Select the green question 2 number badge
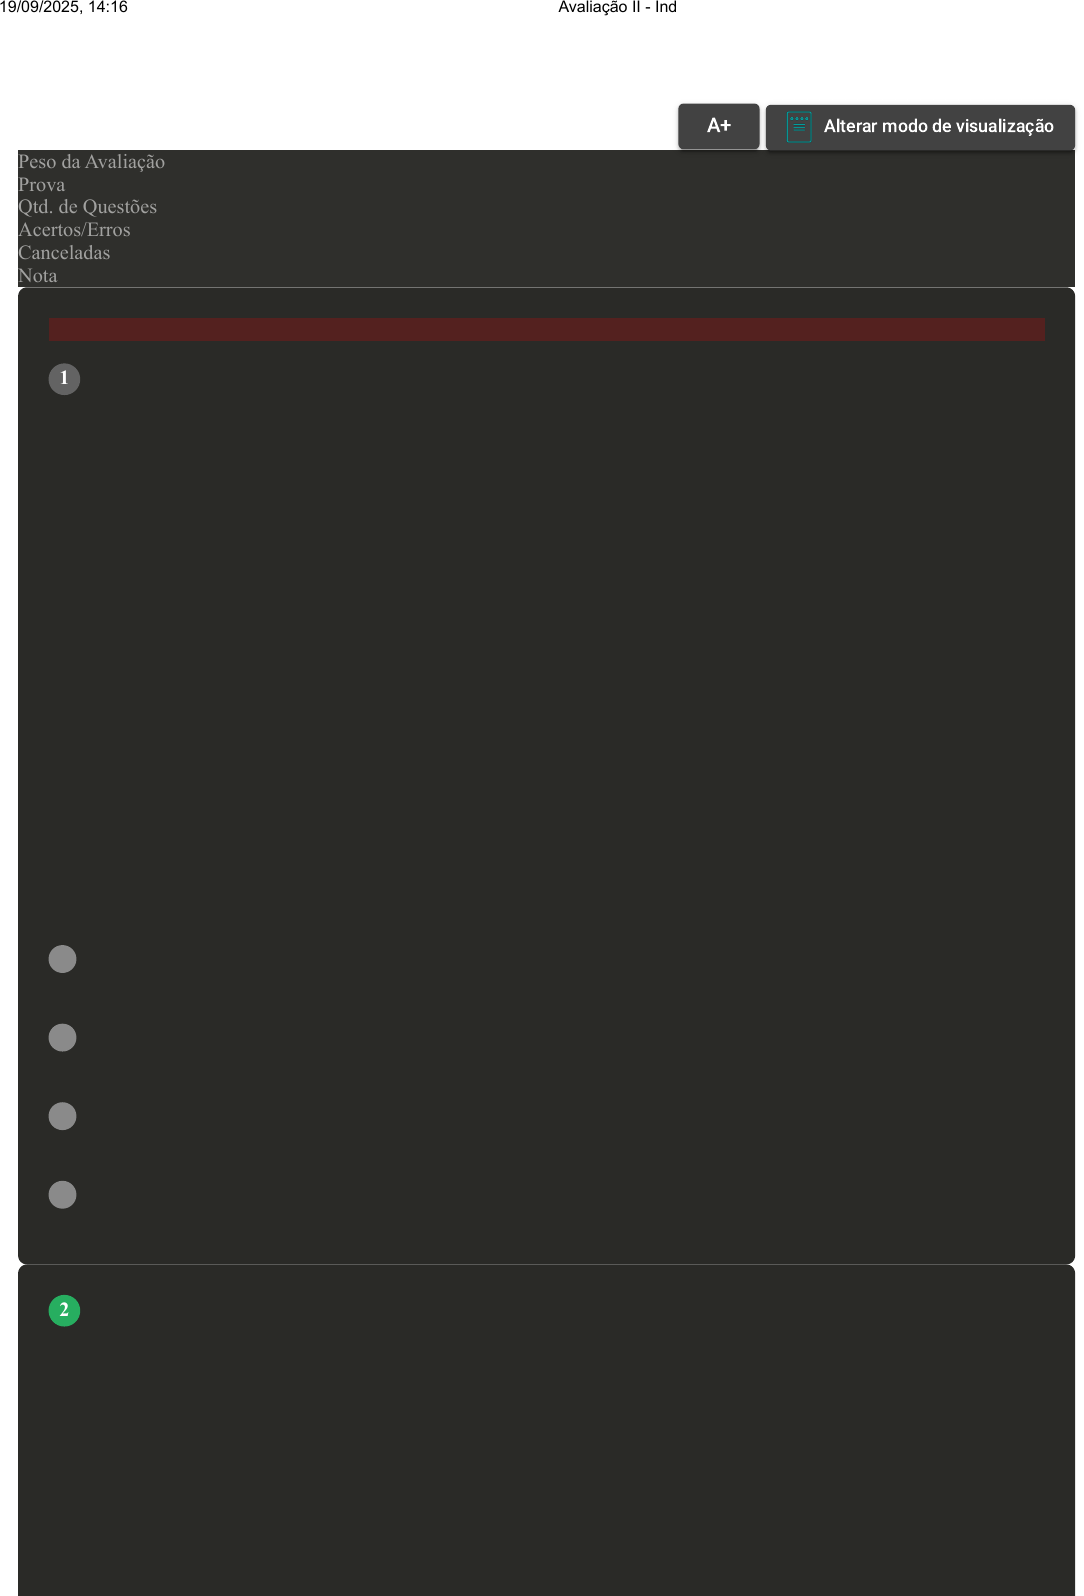Screen dimensions: 1084x1596 (x=64, y=1310)
